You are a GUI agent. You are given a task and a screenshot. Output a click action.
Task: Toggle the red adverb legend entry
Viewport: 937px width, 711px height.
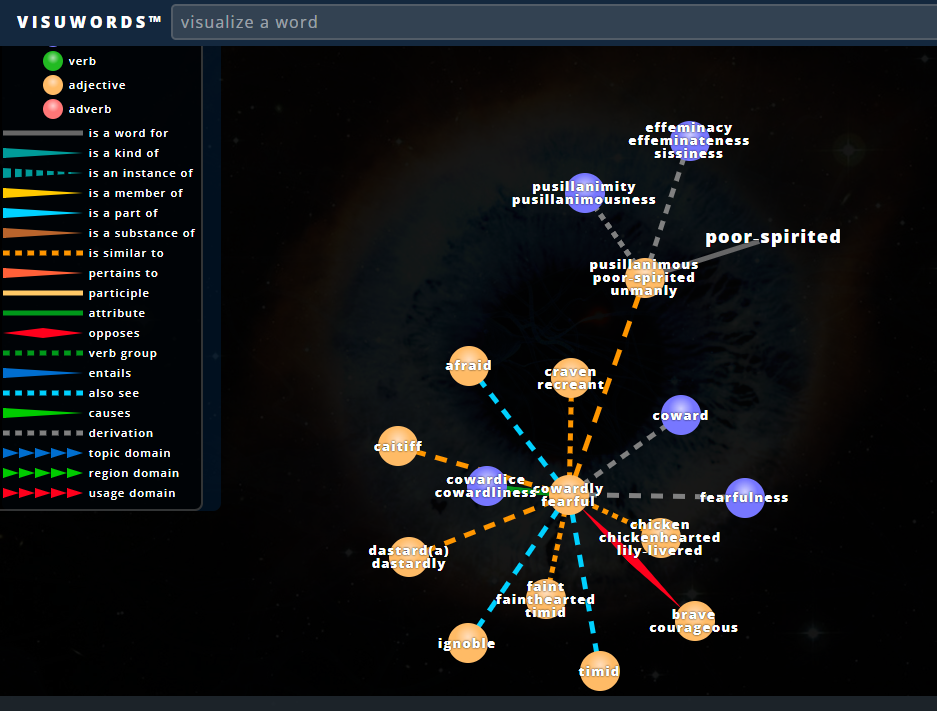[51, 109]
